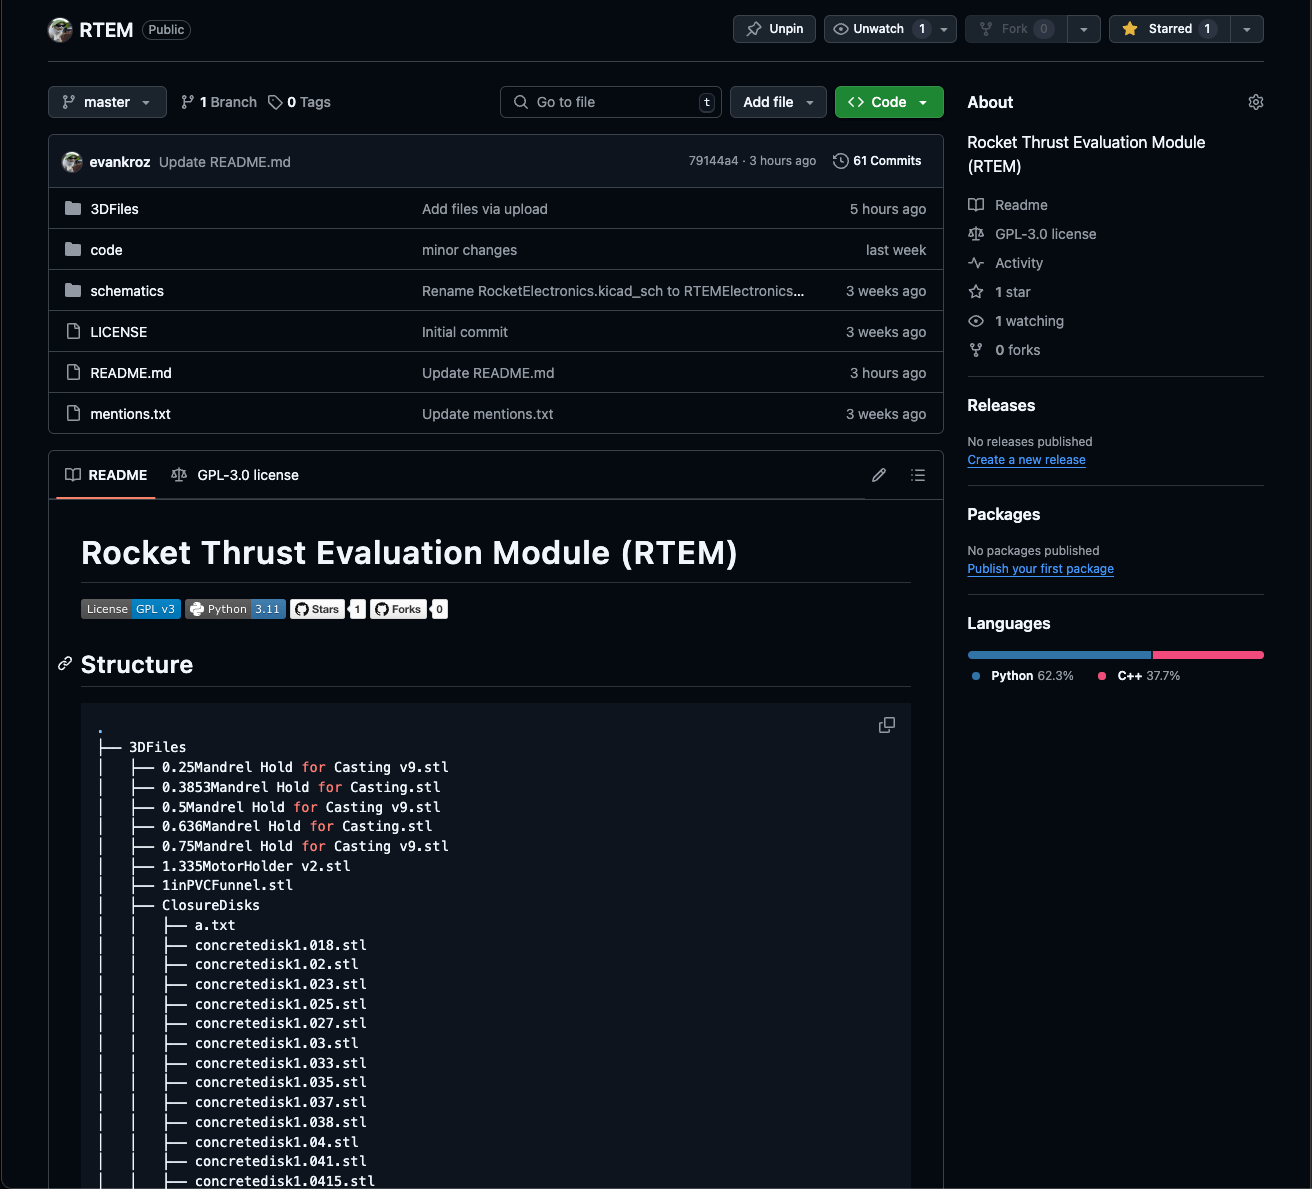Image resolution: width=1312 pixels, height=1189 pixels.
Task: Open the master branch selector
Action: click(106, 101)
